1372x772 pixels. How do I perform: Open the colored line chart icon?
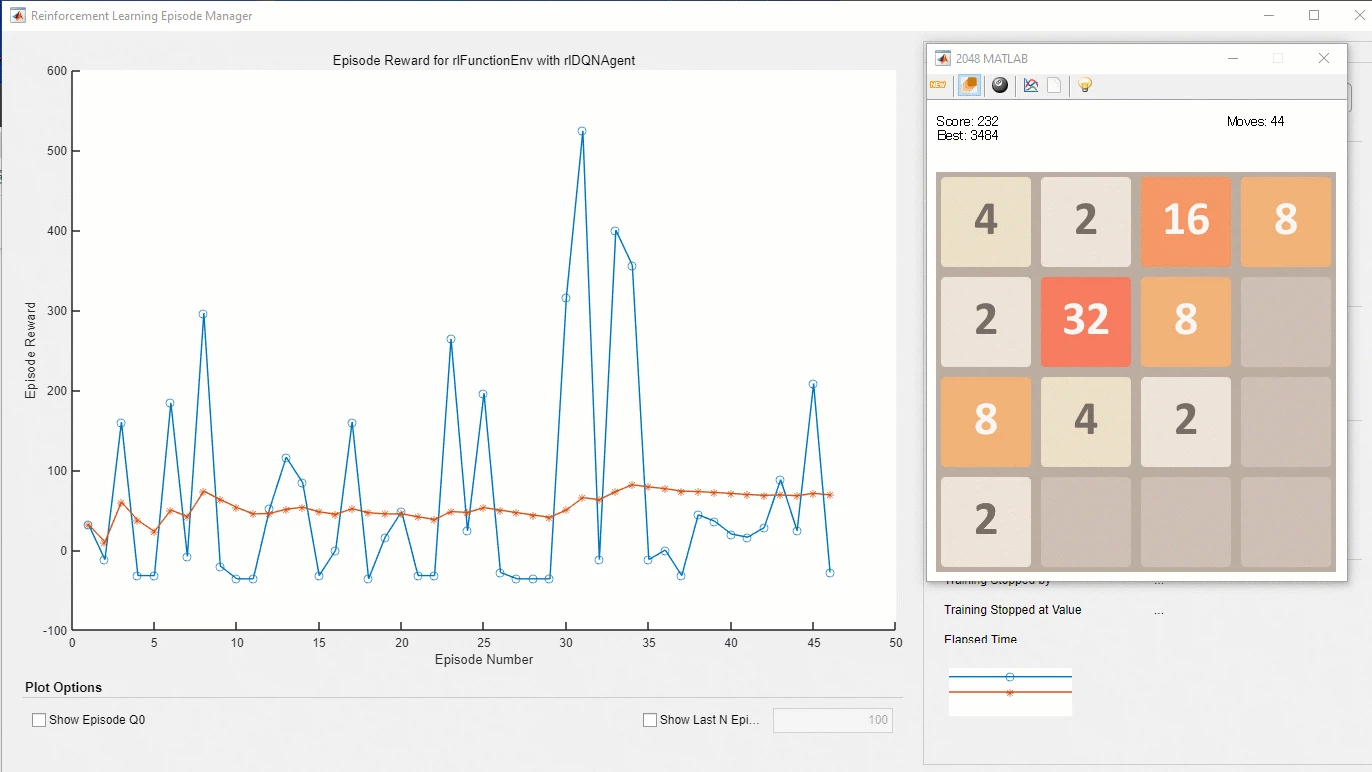[x=1031, y=85]
